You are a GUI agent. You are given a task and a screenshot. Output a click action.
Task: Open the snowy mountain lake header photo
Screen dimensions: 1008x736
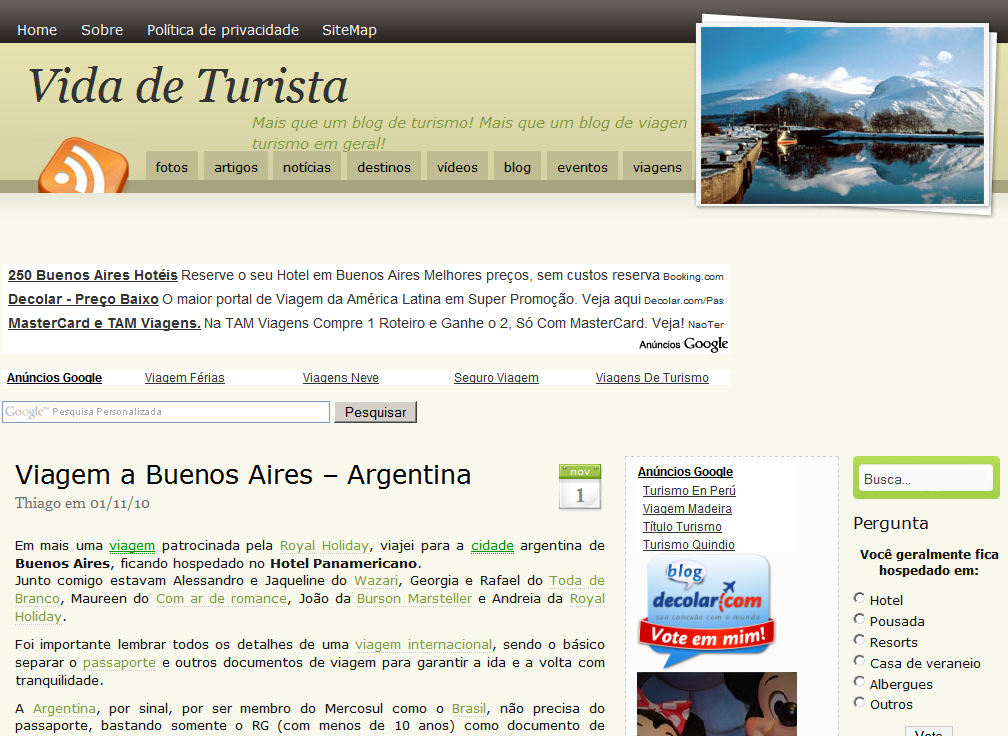[x=842, y=115]
